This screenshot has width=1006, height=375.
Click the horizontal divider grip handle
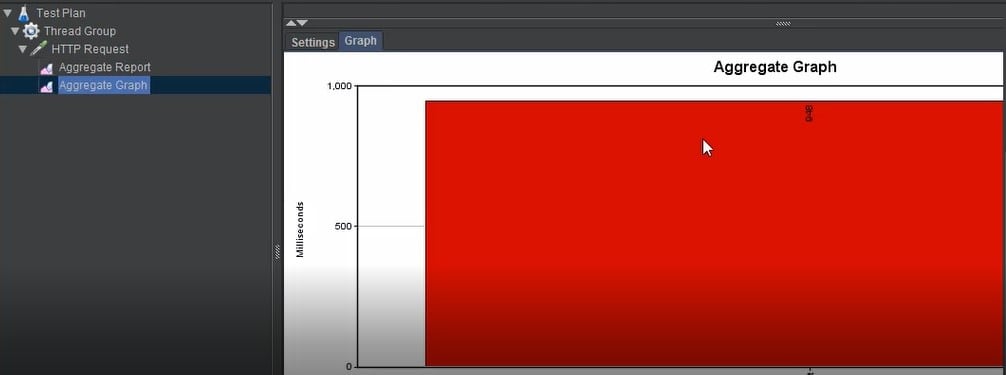point(783,23)
